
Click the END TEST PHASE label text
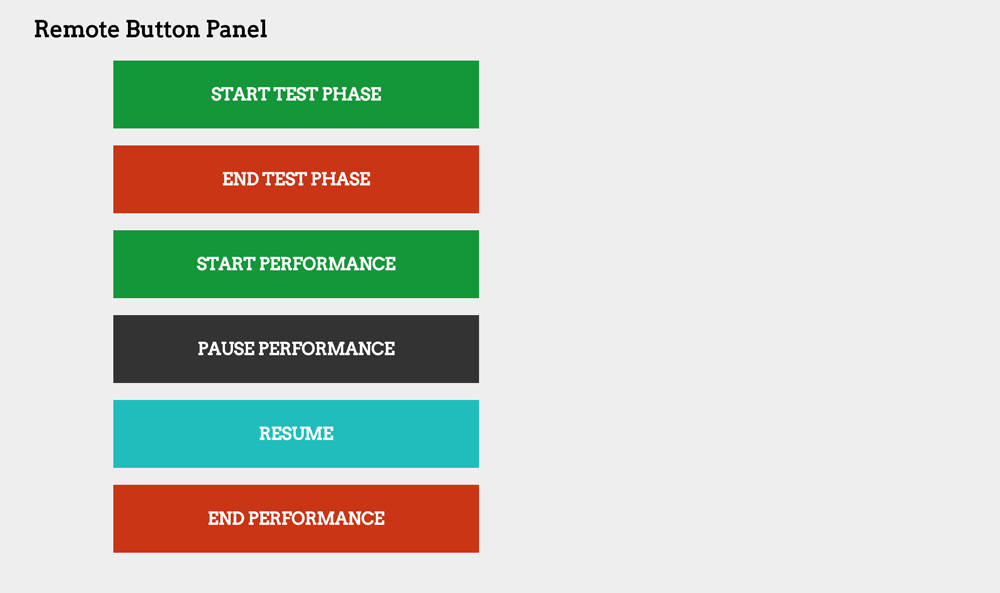(x=296, y=179)
